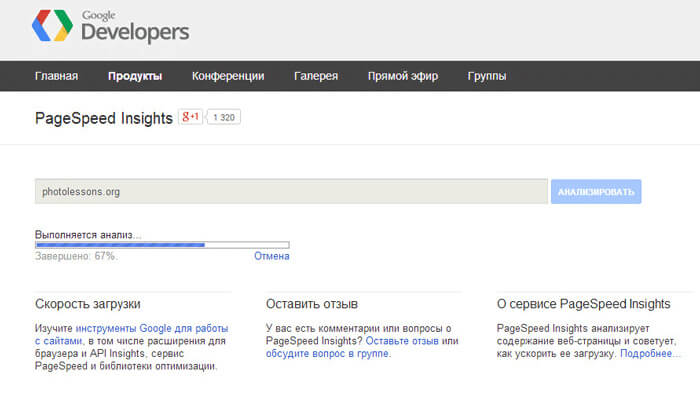Open the Галерея menu item

(x=316, y=76)
